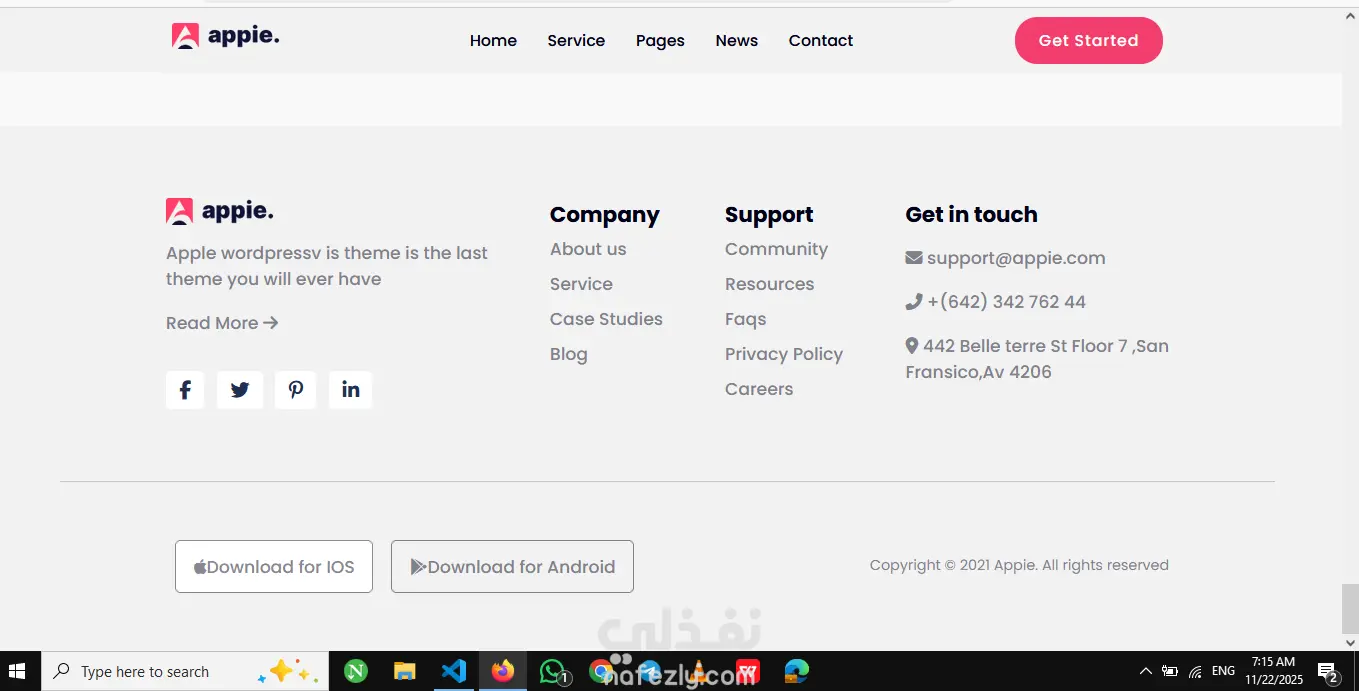Image resolution: width=1359 pixels, height=691 pixels.
Task: Open the Wi-Fi network tray icon
Action: click(1195, 672)
